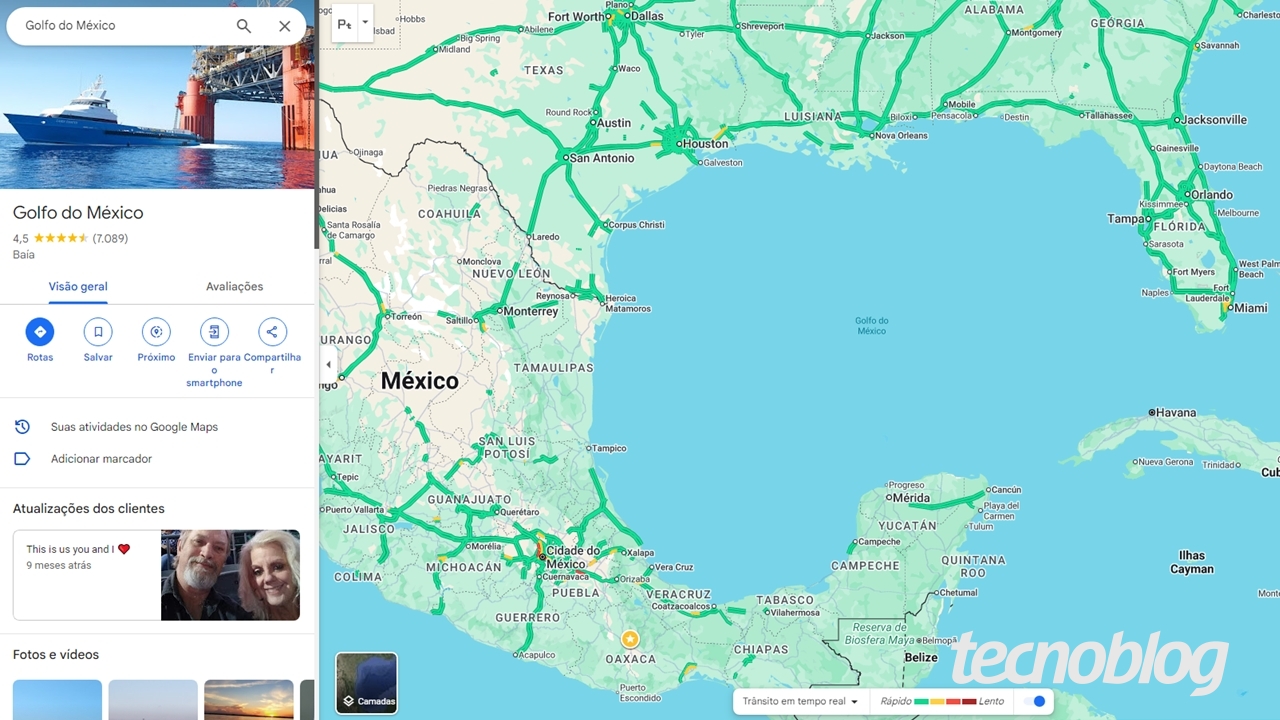Open the couple photo update thumbnail

[230, 575]
